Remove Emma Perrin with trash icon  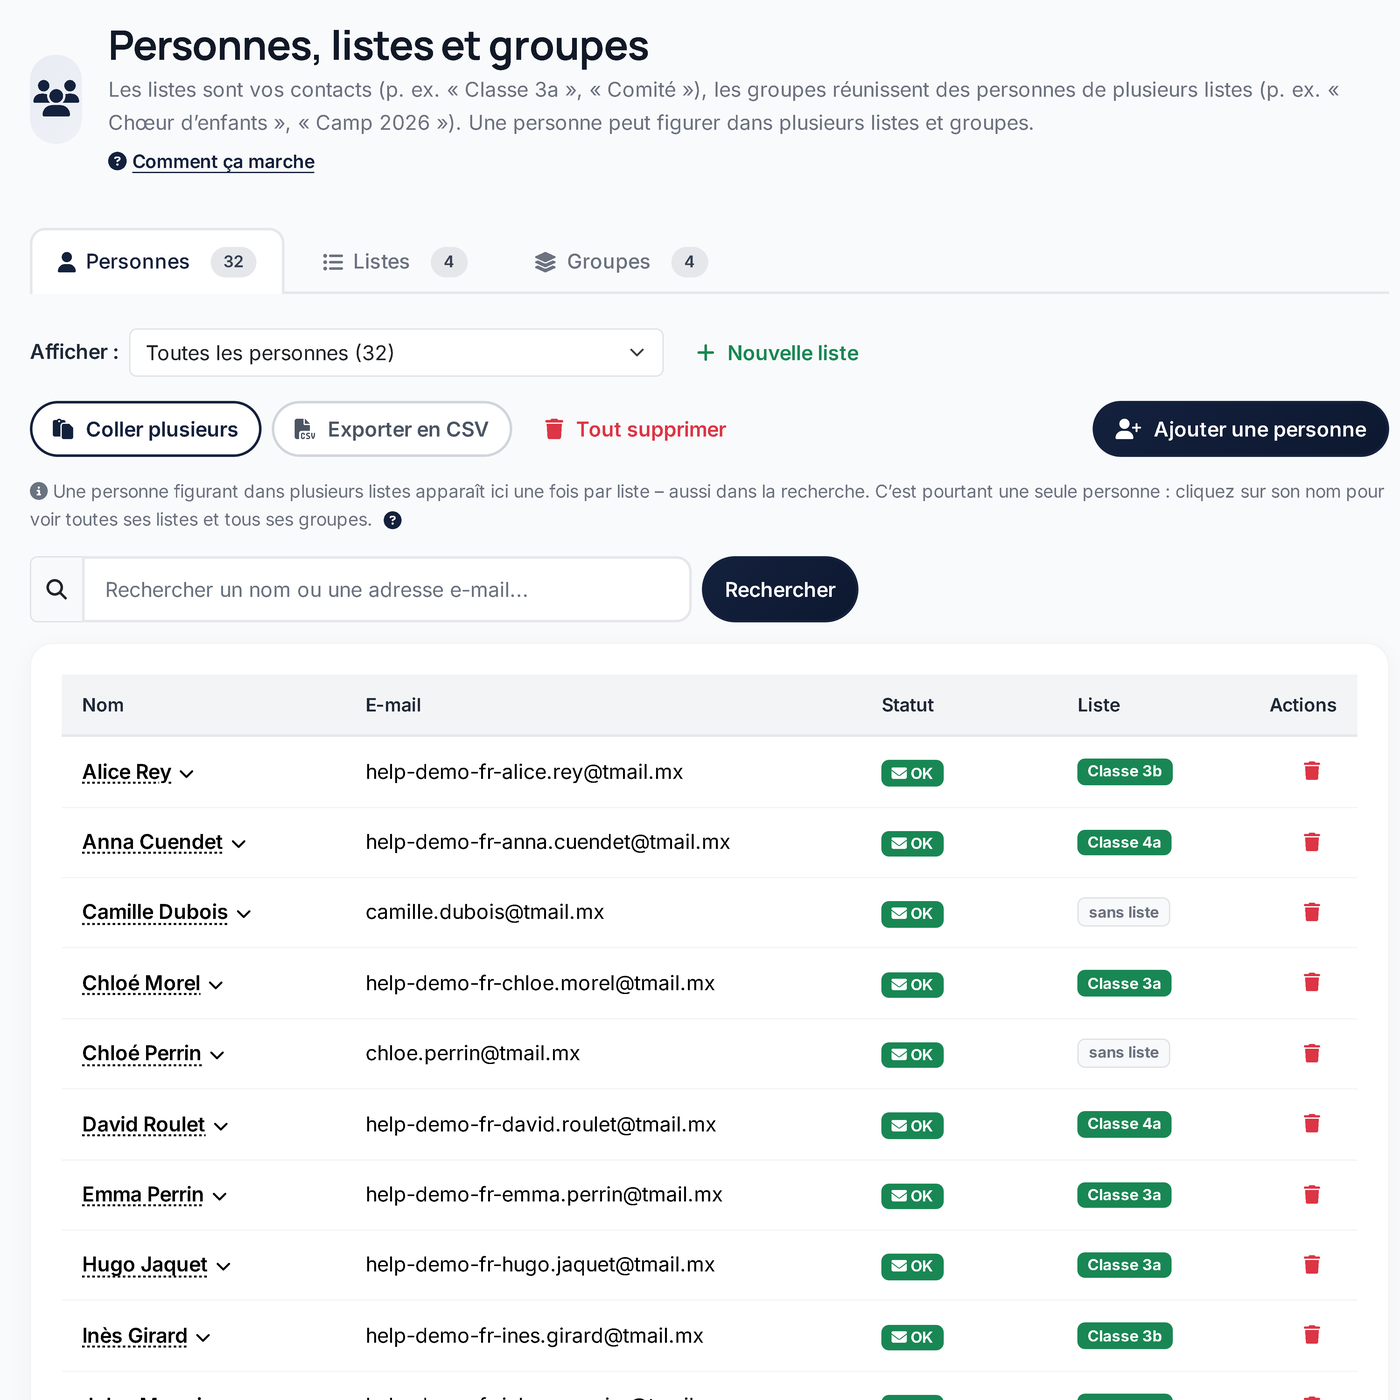tap(1312, 1195)
